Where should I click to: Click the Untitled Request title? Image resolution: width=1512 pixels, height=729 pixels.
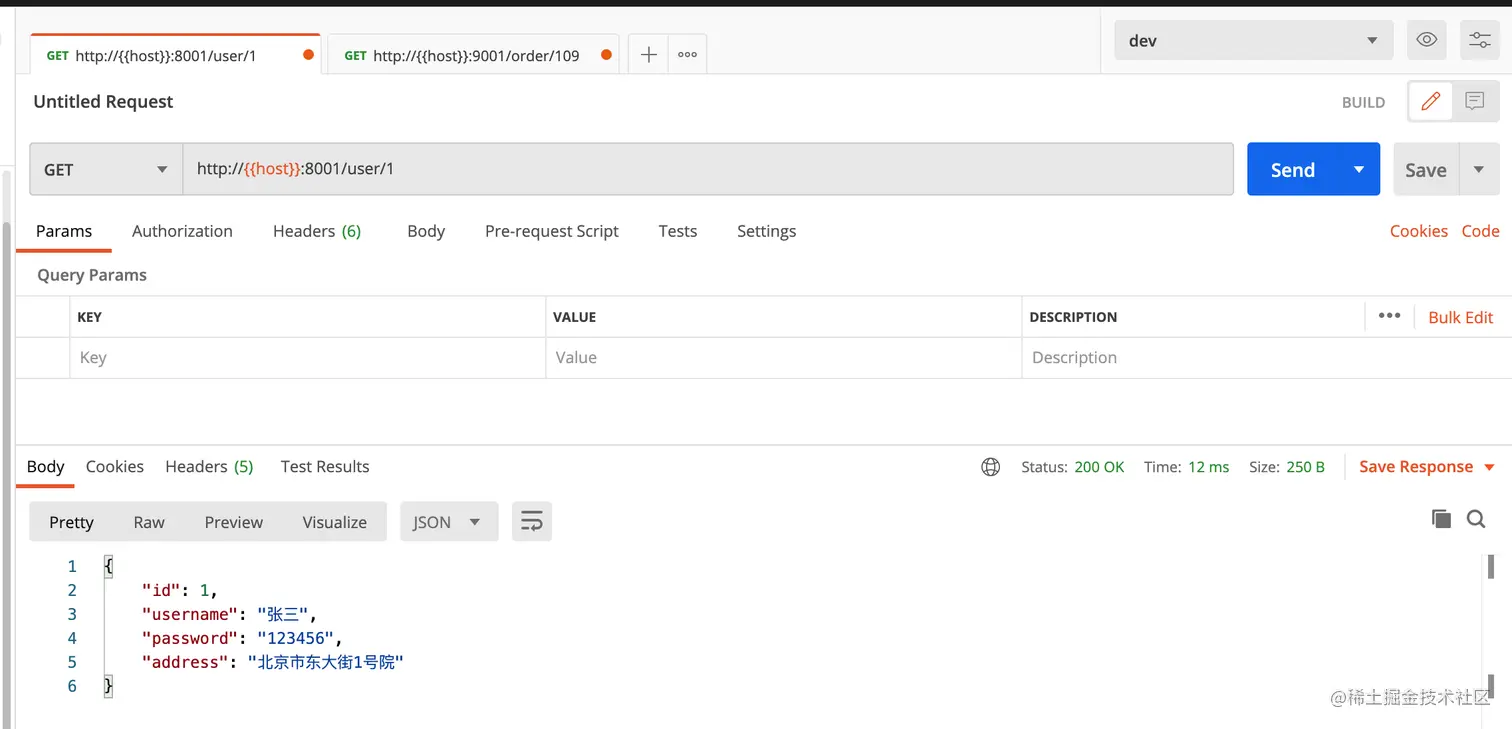tap(103, 102)
